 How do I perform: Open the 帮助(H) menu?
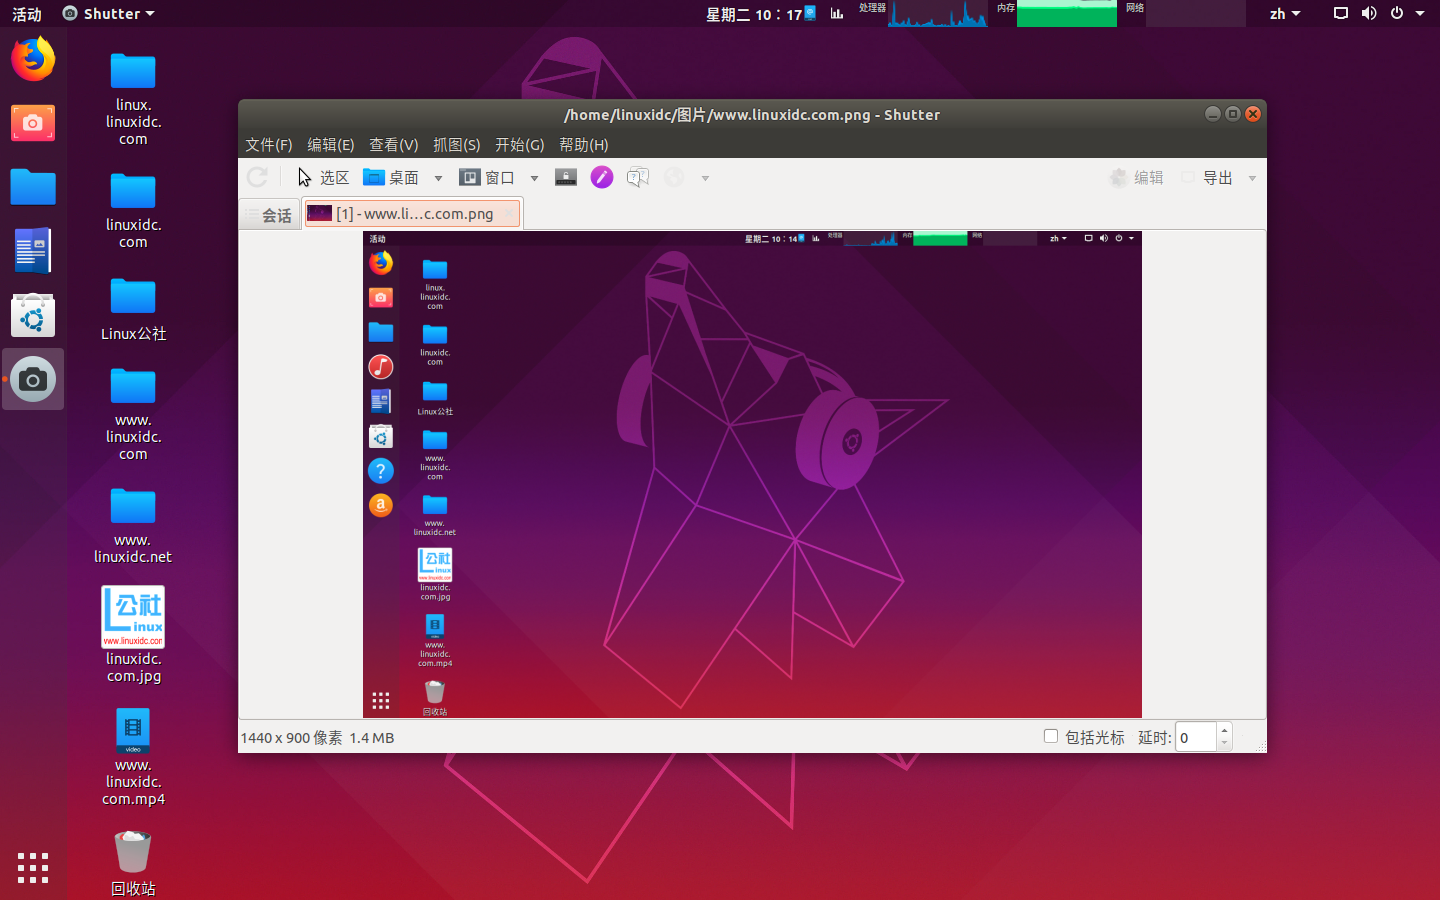pos(584,144)
